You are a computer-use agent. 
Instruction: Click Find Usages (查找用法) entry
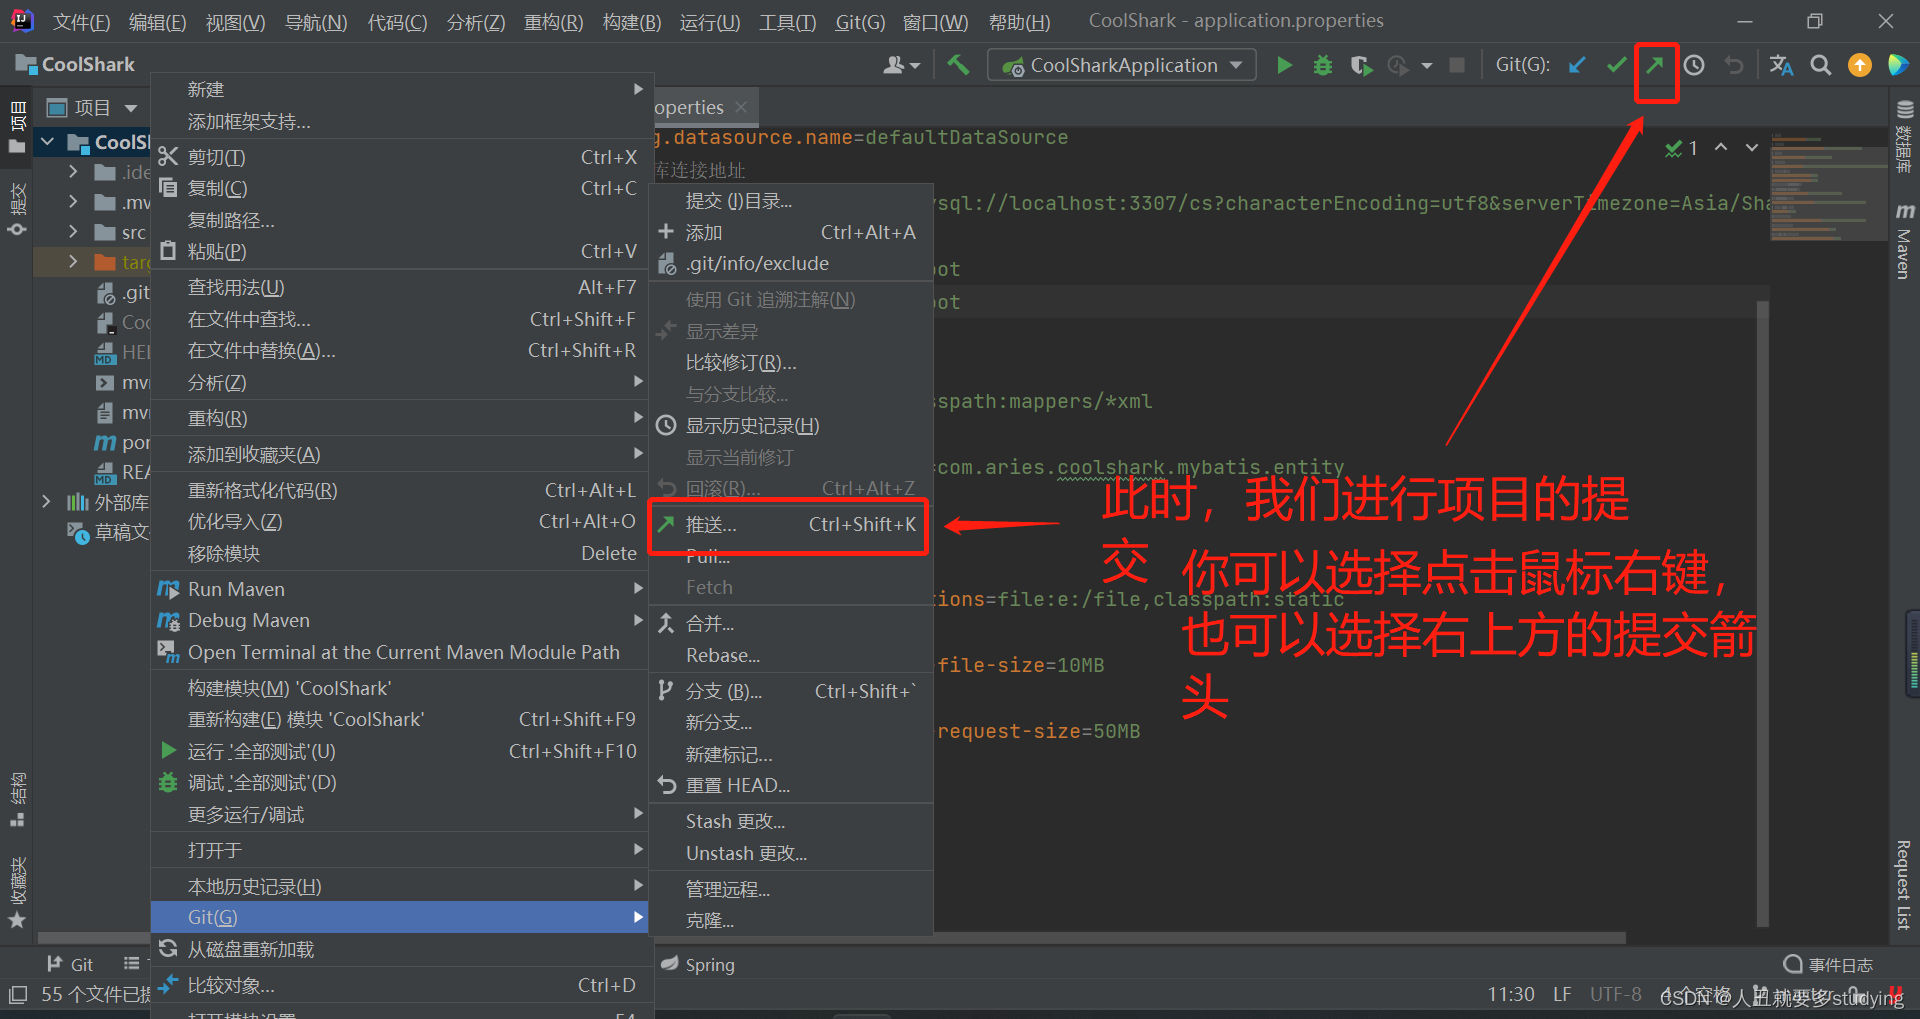click(402, 287)
